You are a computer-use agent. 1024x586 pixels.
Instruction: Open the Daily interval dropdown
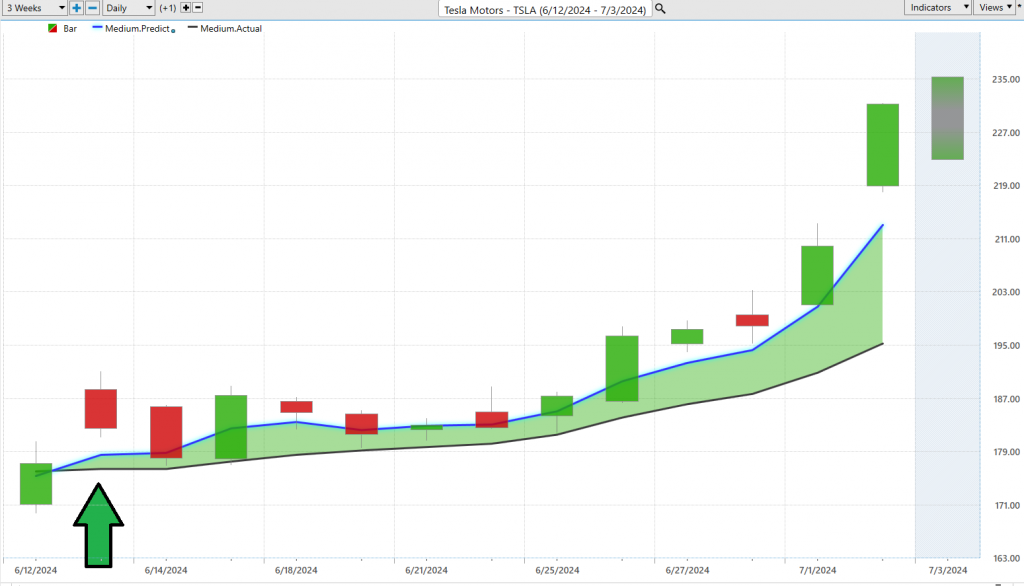click(x=128, y=8)
